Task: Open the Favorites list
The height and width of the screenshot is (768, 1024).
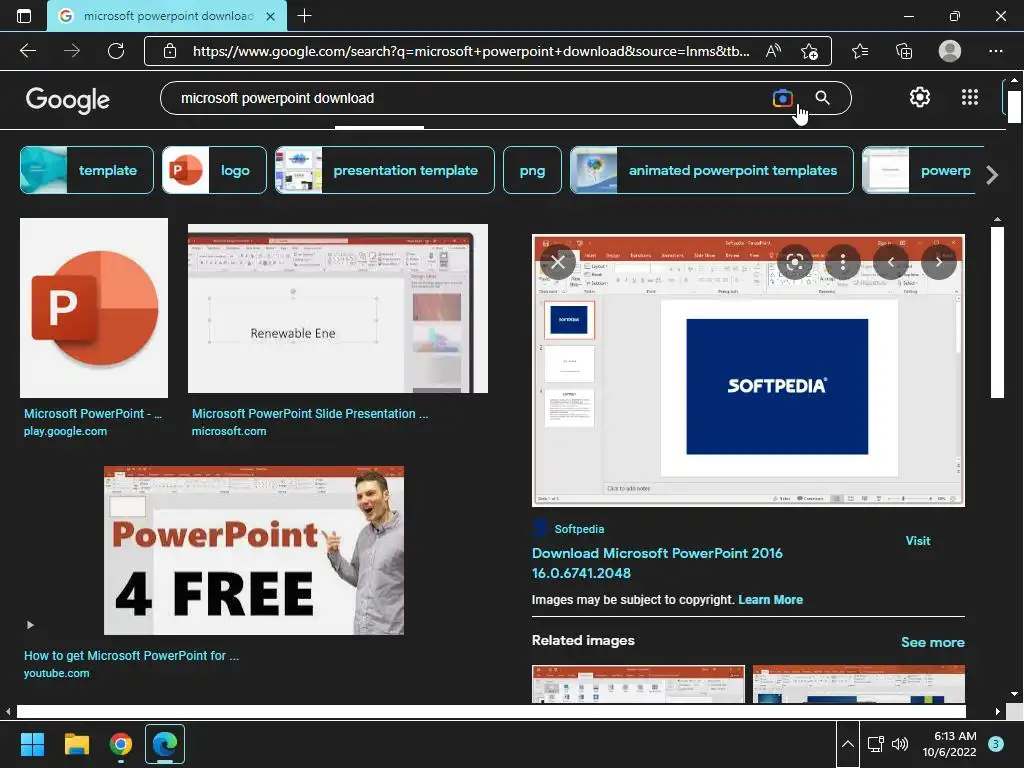Action: 860,51
